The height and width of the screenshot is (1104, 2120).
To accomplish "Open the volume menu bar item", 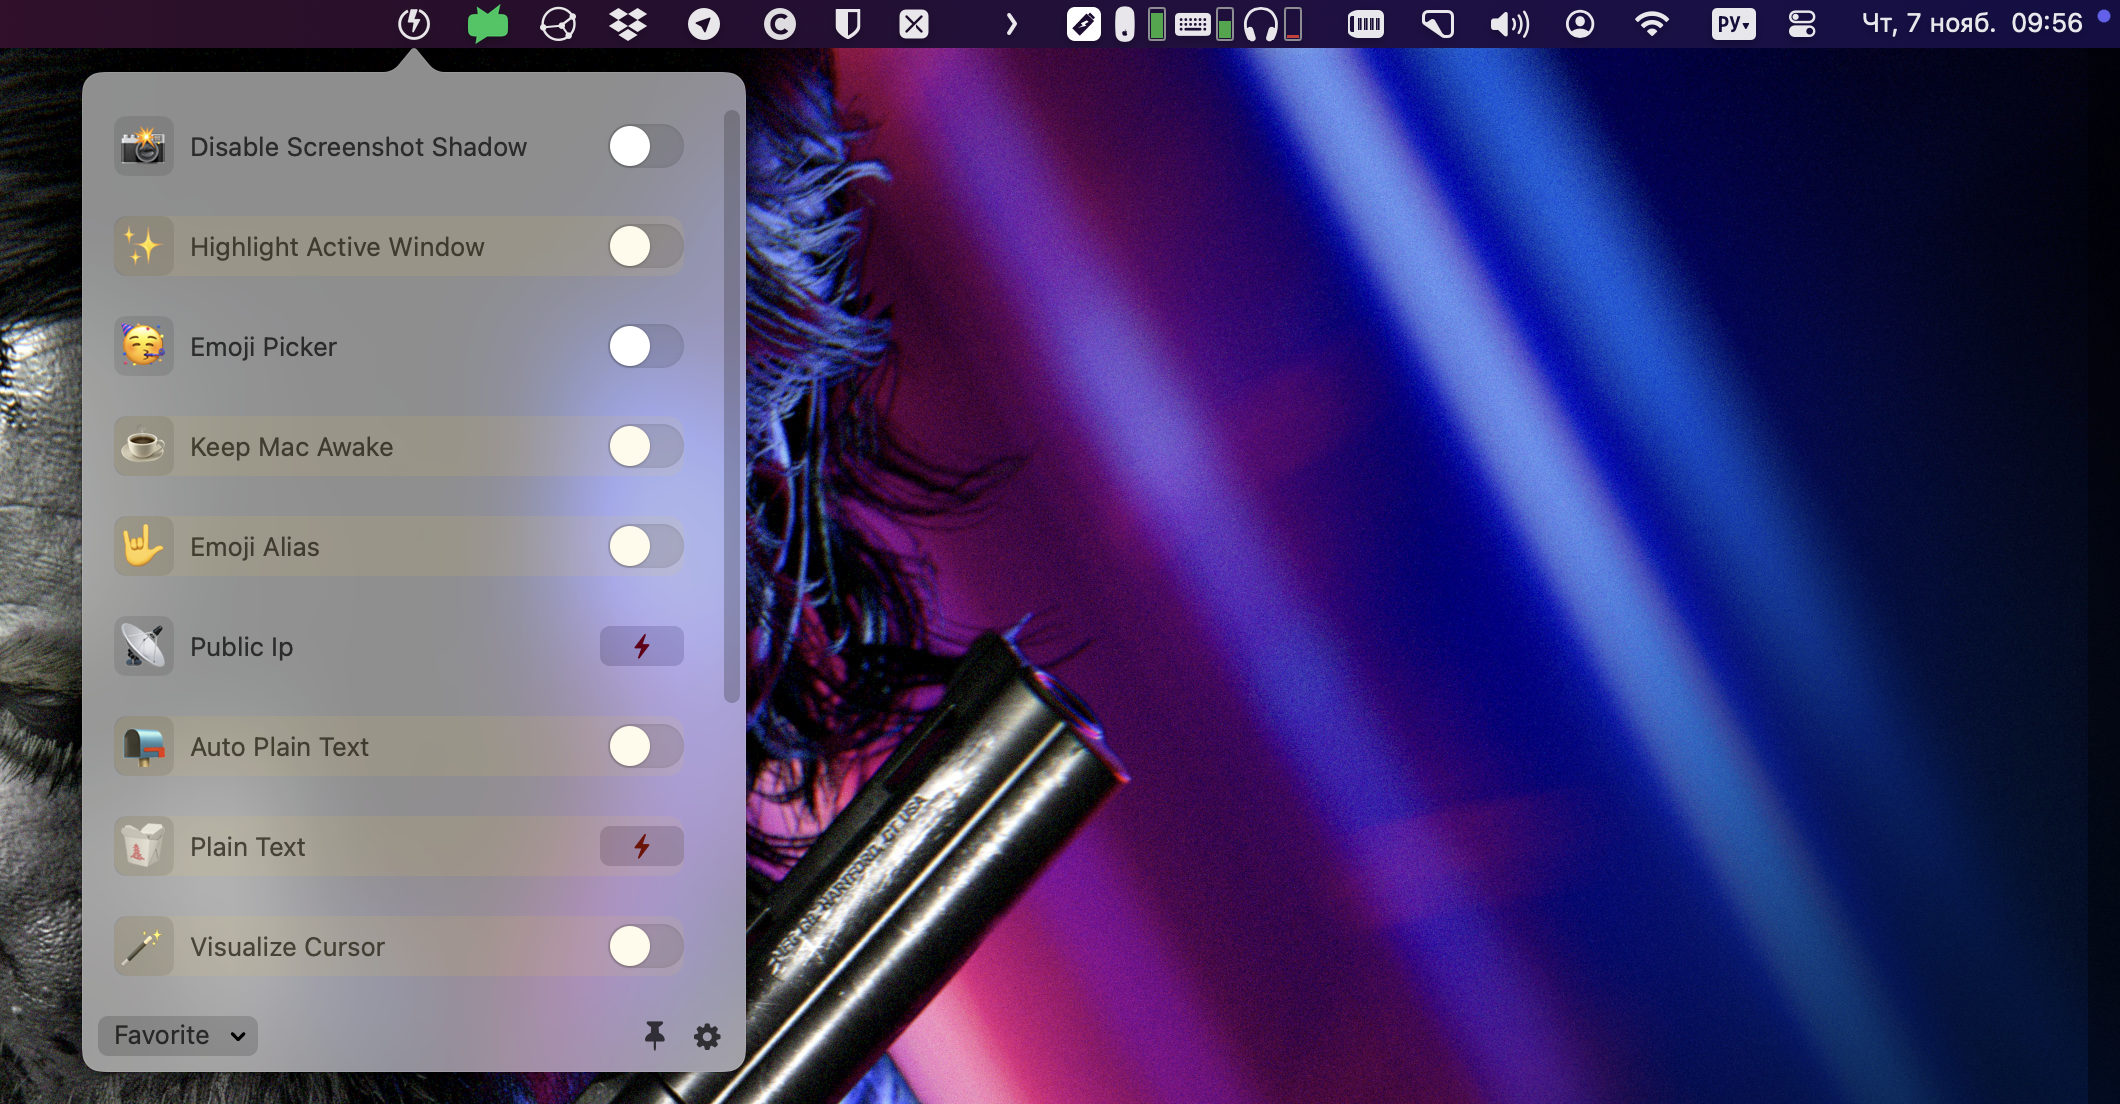I will [x=1509, y=24].
